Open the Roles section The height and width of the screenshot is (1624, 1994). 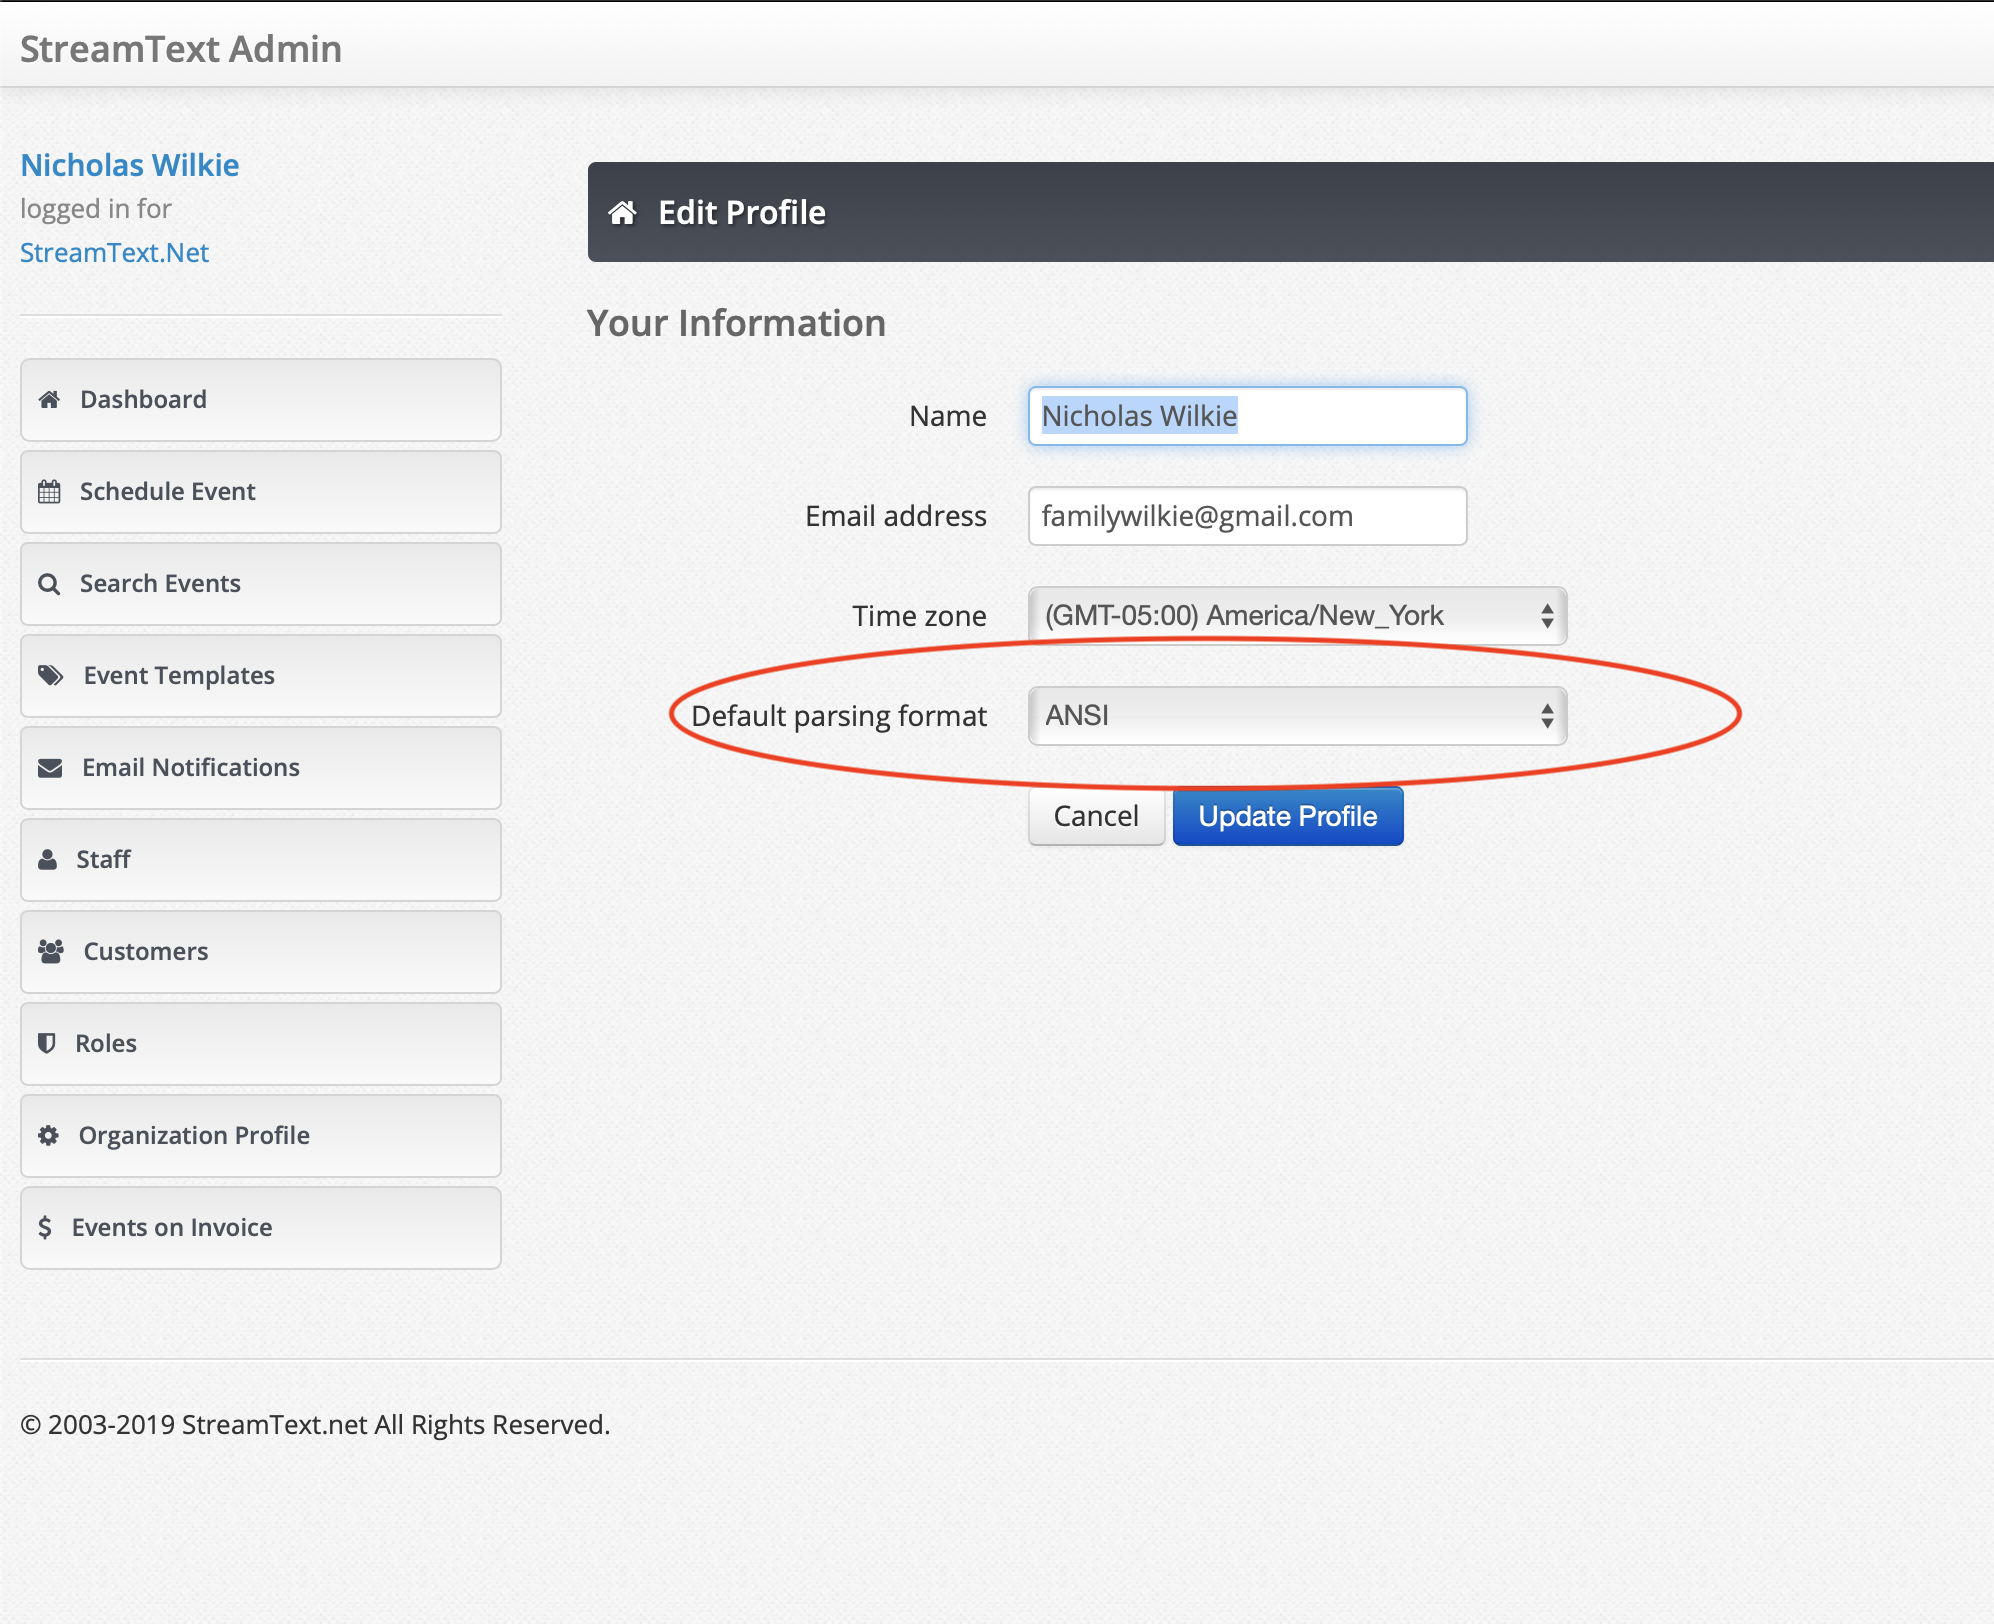261,1044
